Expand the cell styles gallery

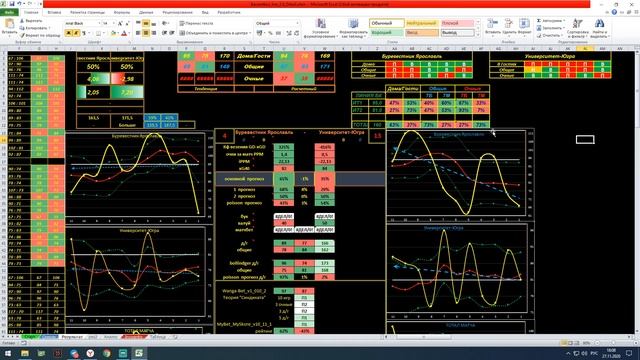tap(478, 35)
